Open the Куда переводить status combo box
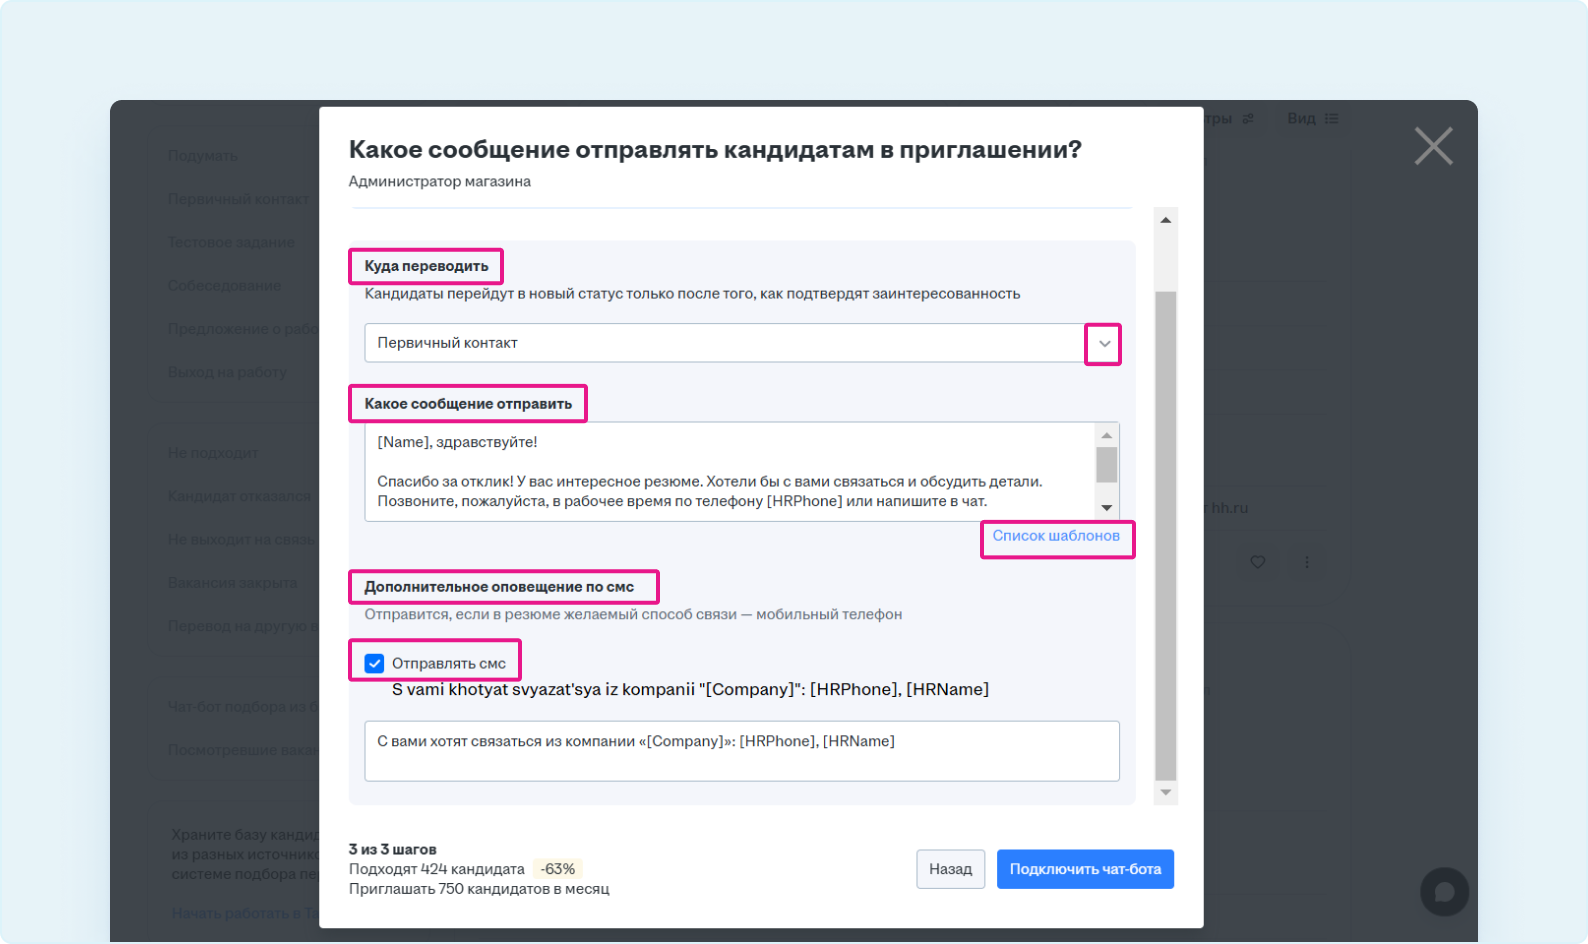 pos(724,343)
